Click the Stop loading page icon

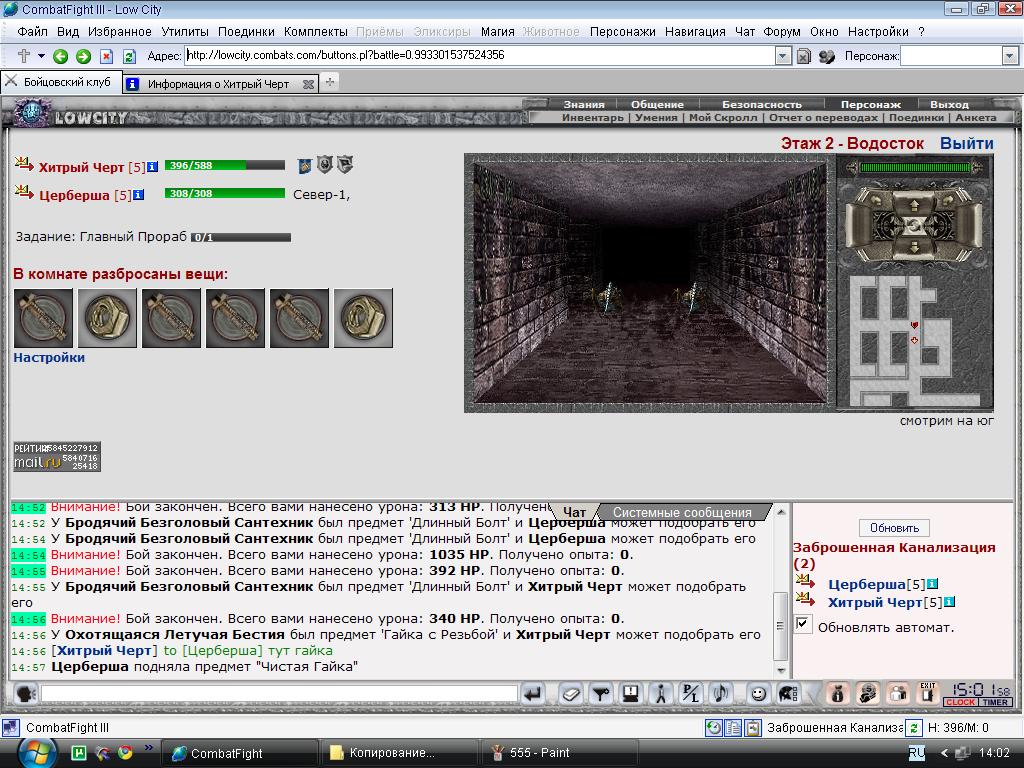[x=106, y=57]
